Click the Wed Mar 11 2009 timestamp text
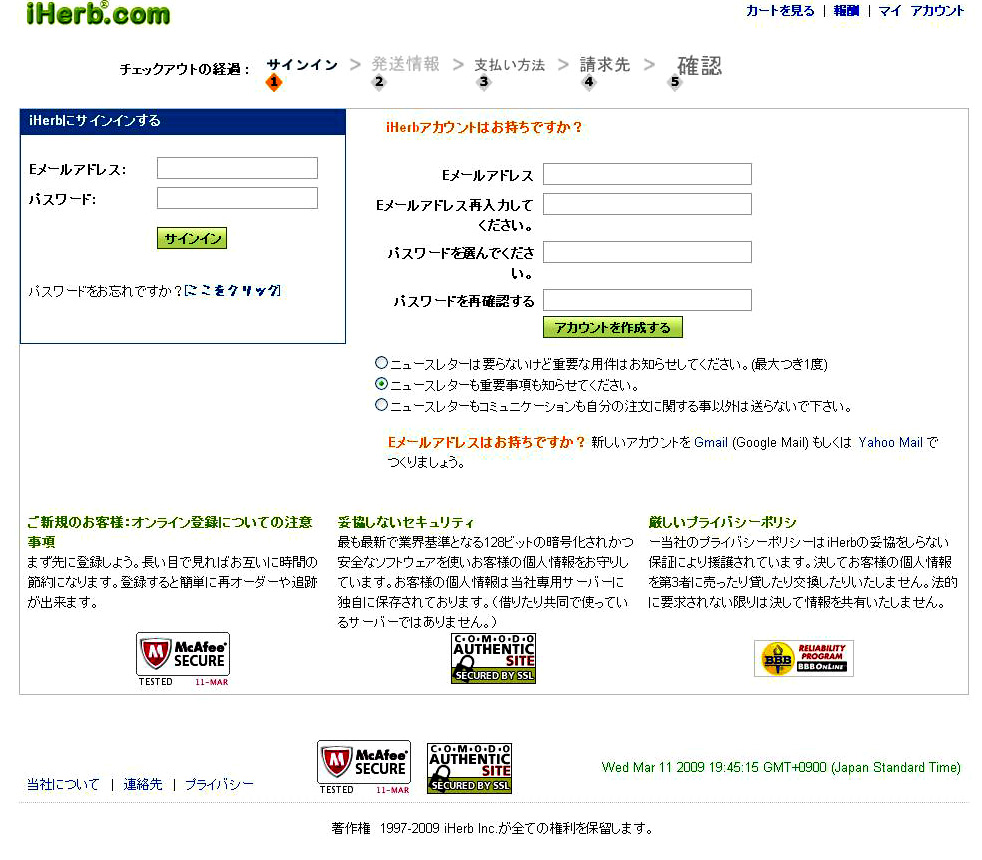This screenshot has width=982, height=860. click(781, 767)
